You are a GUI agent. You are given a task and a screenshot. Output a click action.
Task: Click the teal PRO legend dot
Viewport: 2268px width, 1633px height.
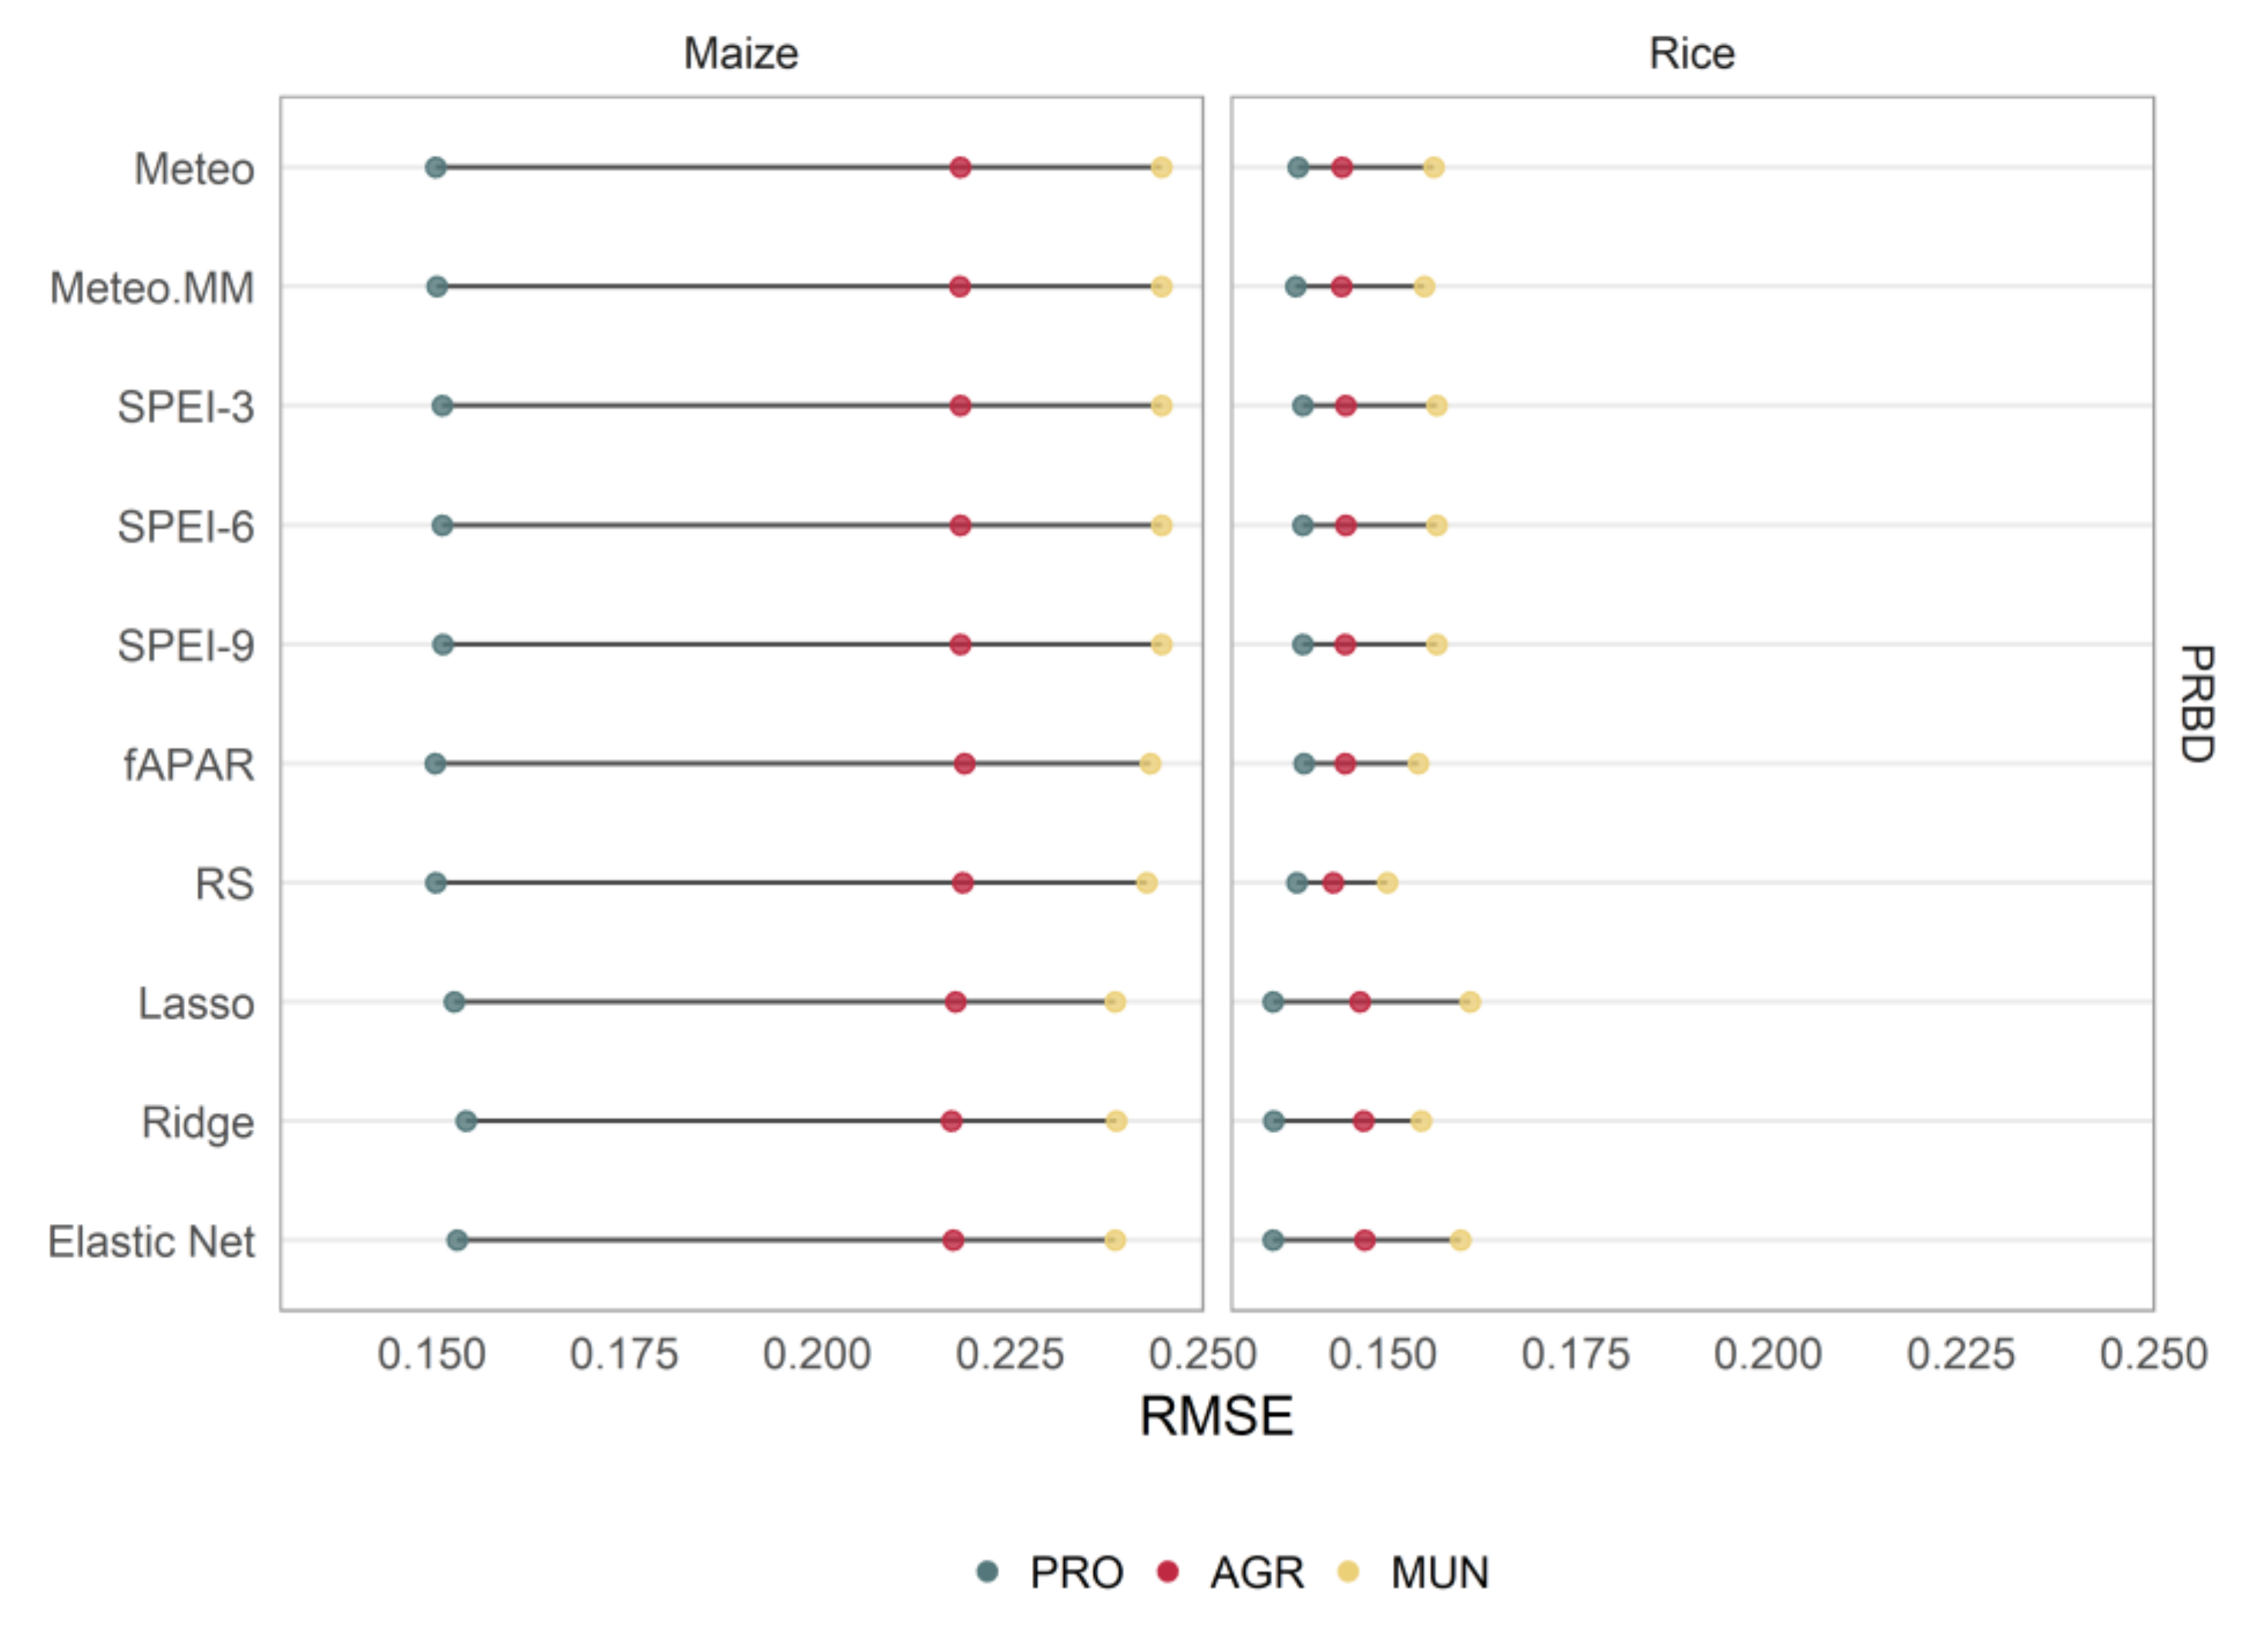988,1572
